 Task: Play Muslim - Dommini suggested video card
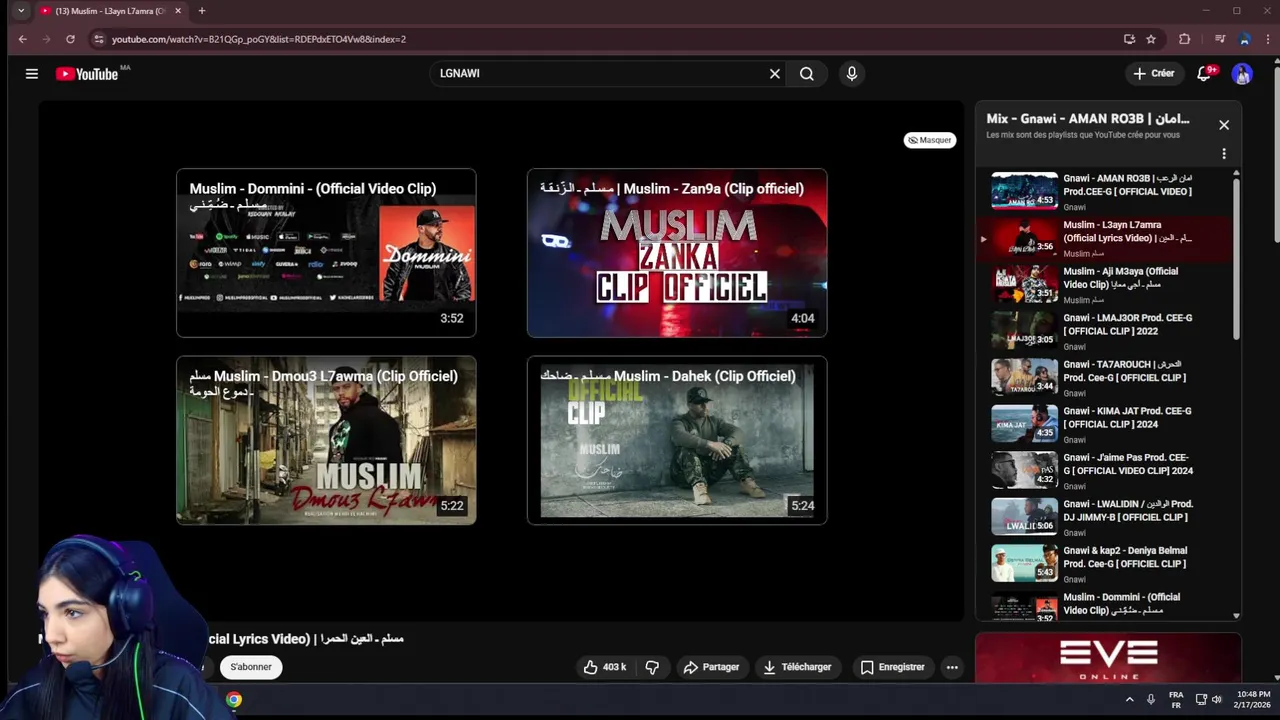coord(326,253)
